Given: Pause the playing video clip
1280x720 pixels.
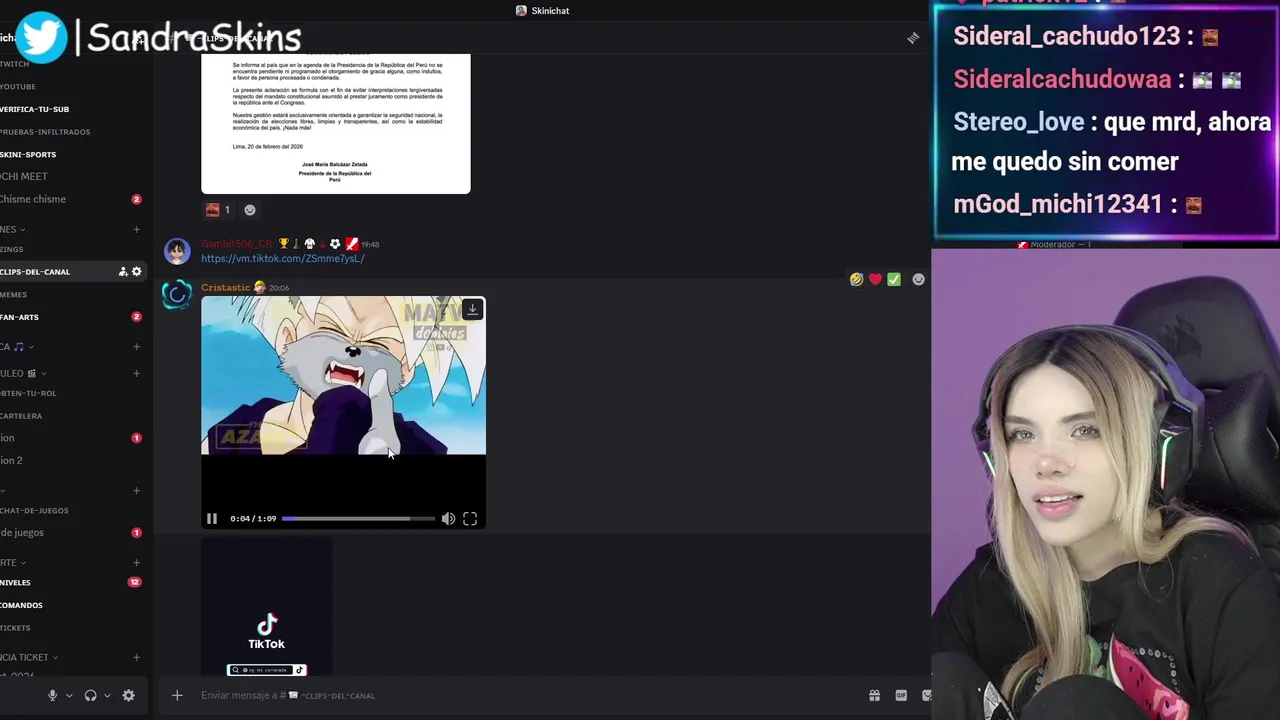Looking at the screenshot, I should tap(212, 518).
